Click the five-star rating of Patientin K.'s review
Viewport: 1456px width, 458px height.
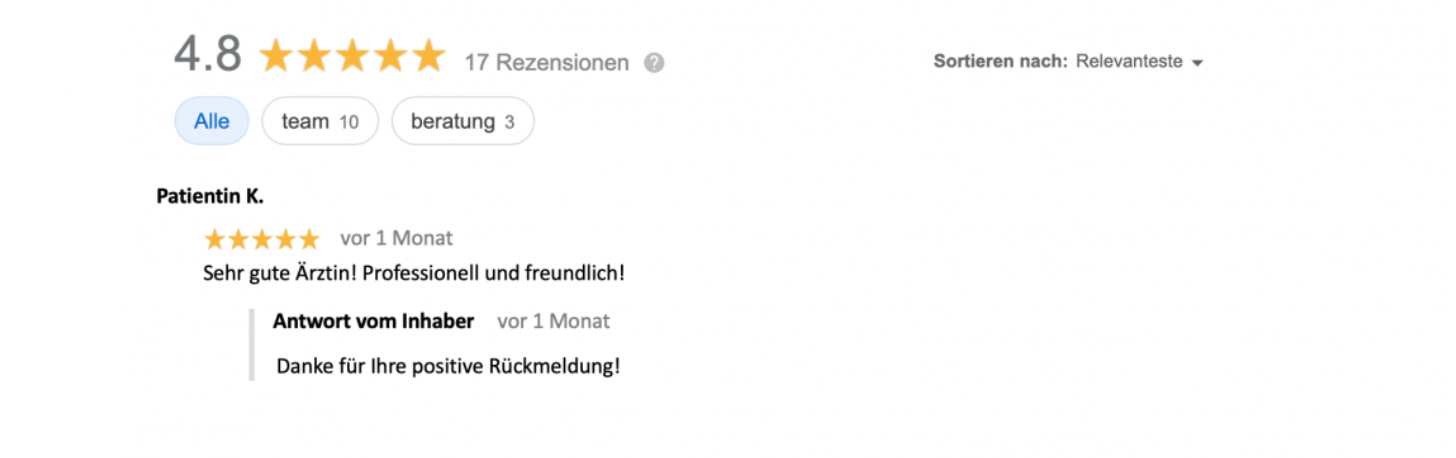click(x=262, y=239)
